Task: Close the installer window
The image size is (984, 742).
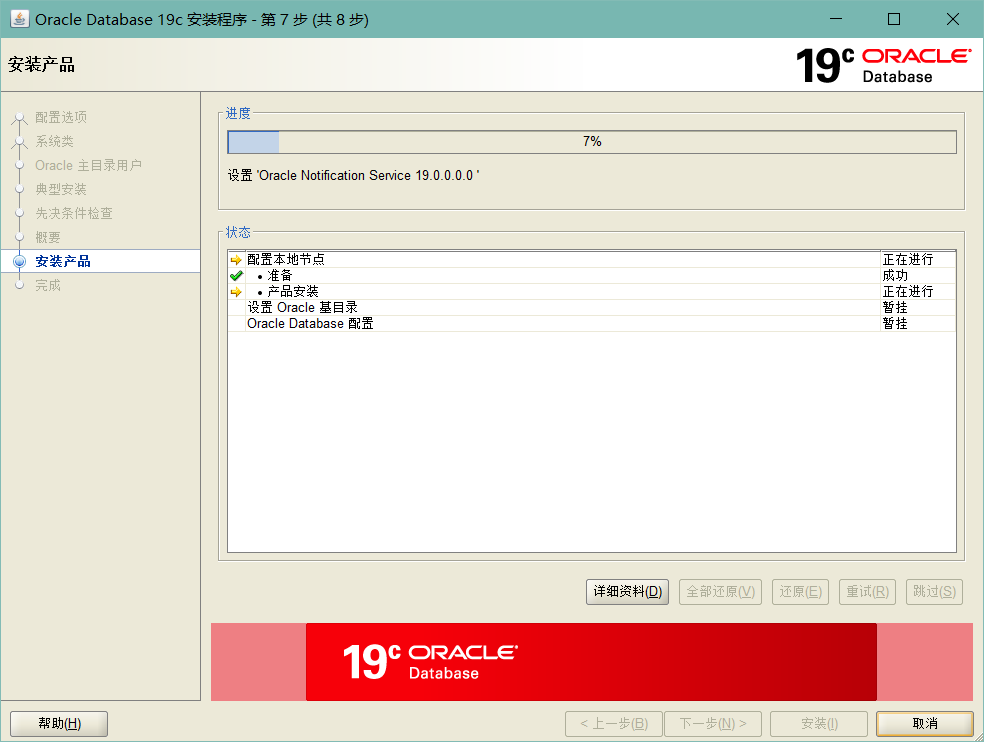Action: pyautogui.click(x=953, y=19)
